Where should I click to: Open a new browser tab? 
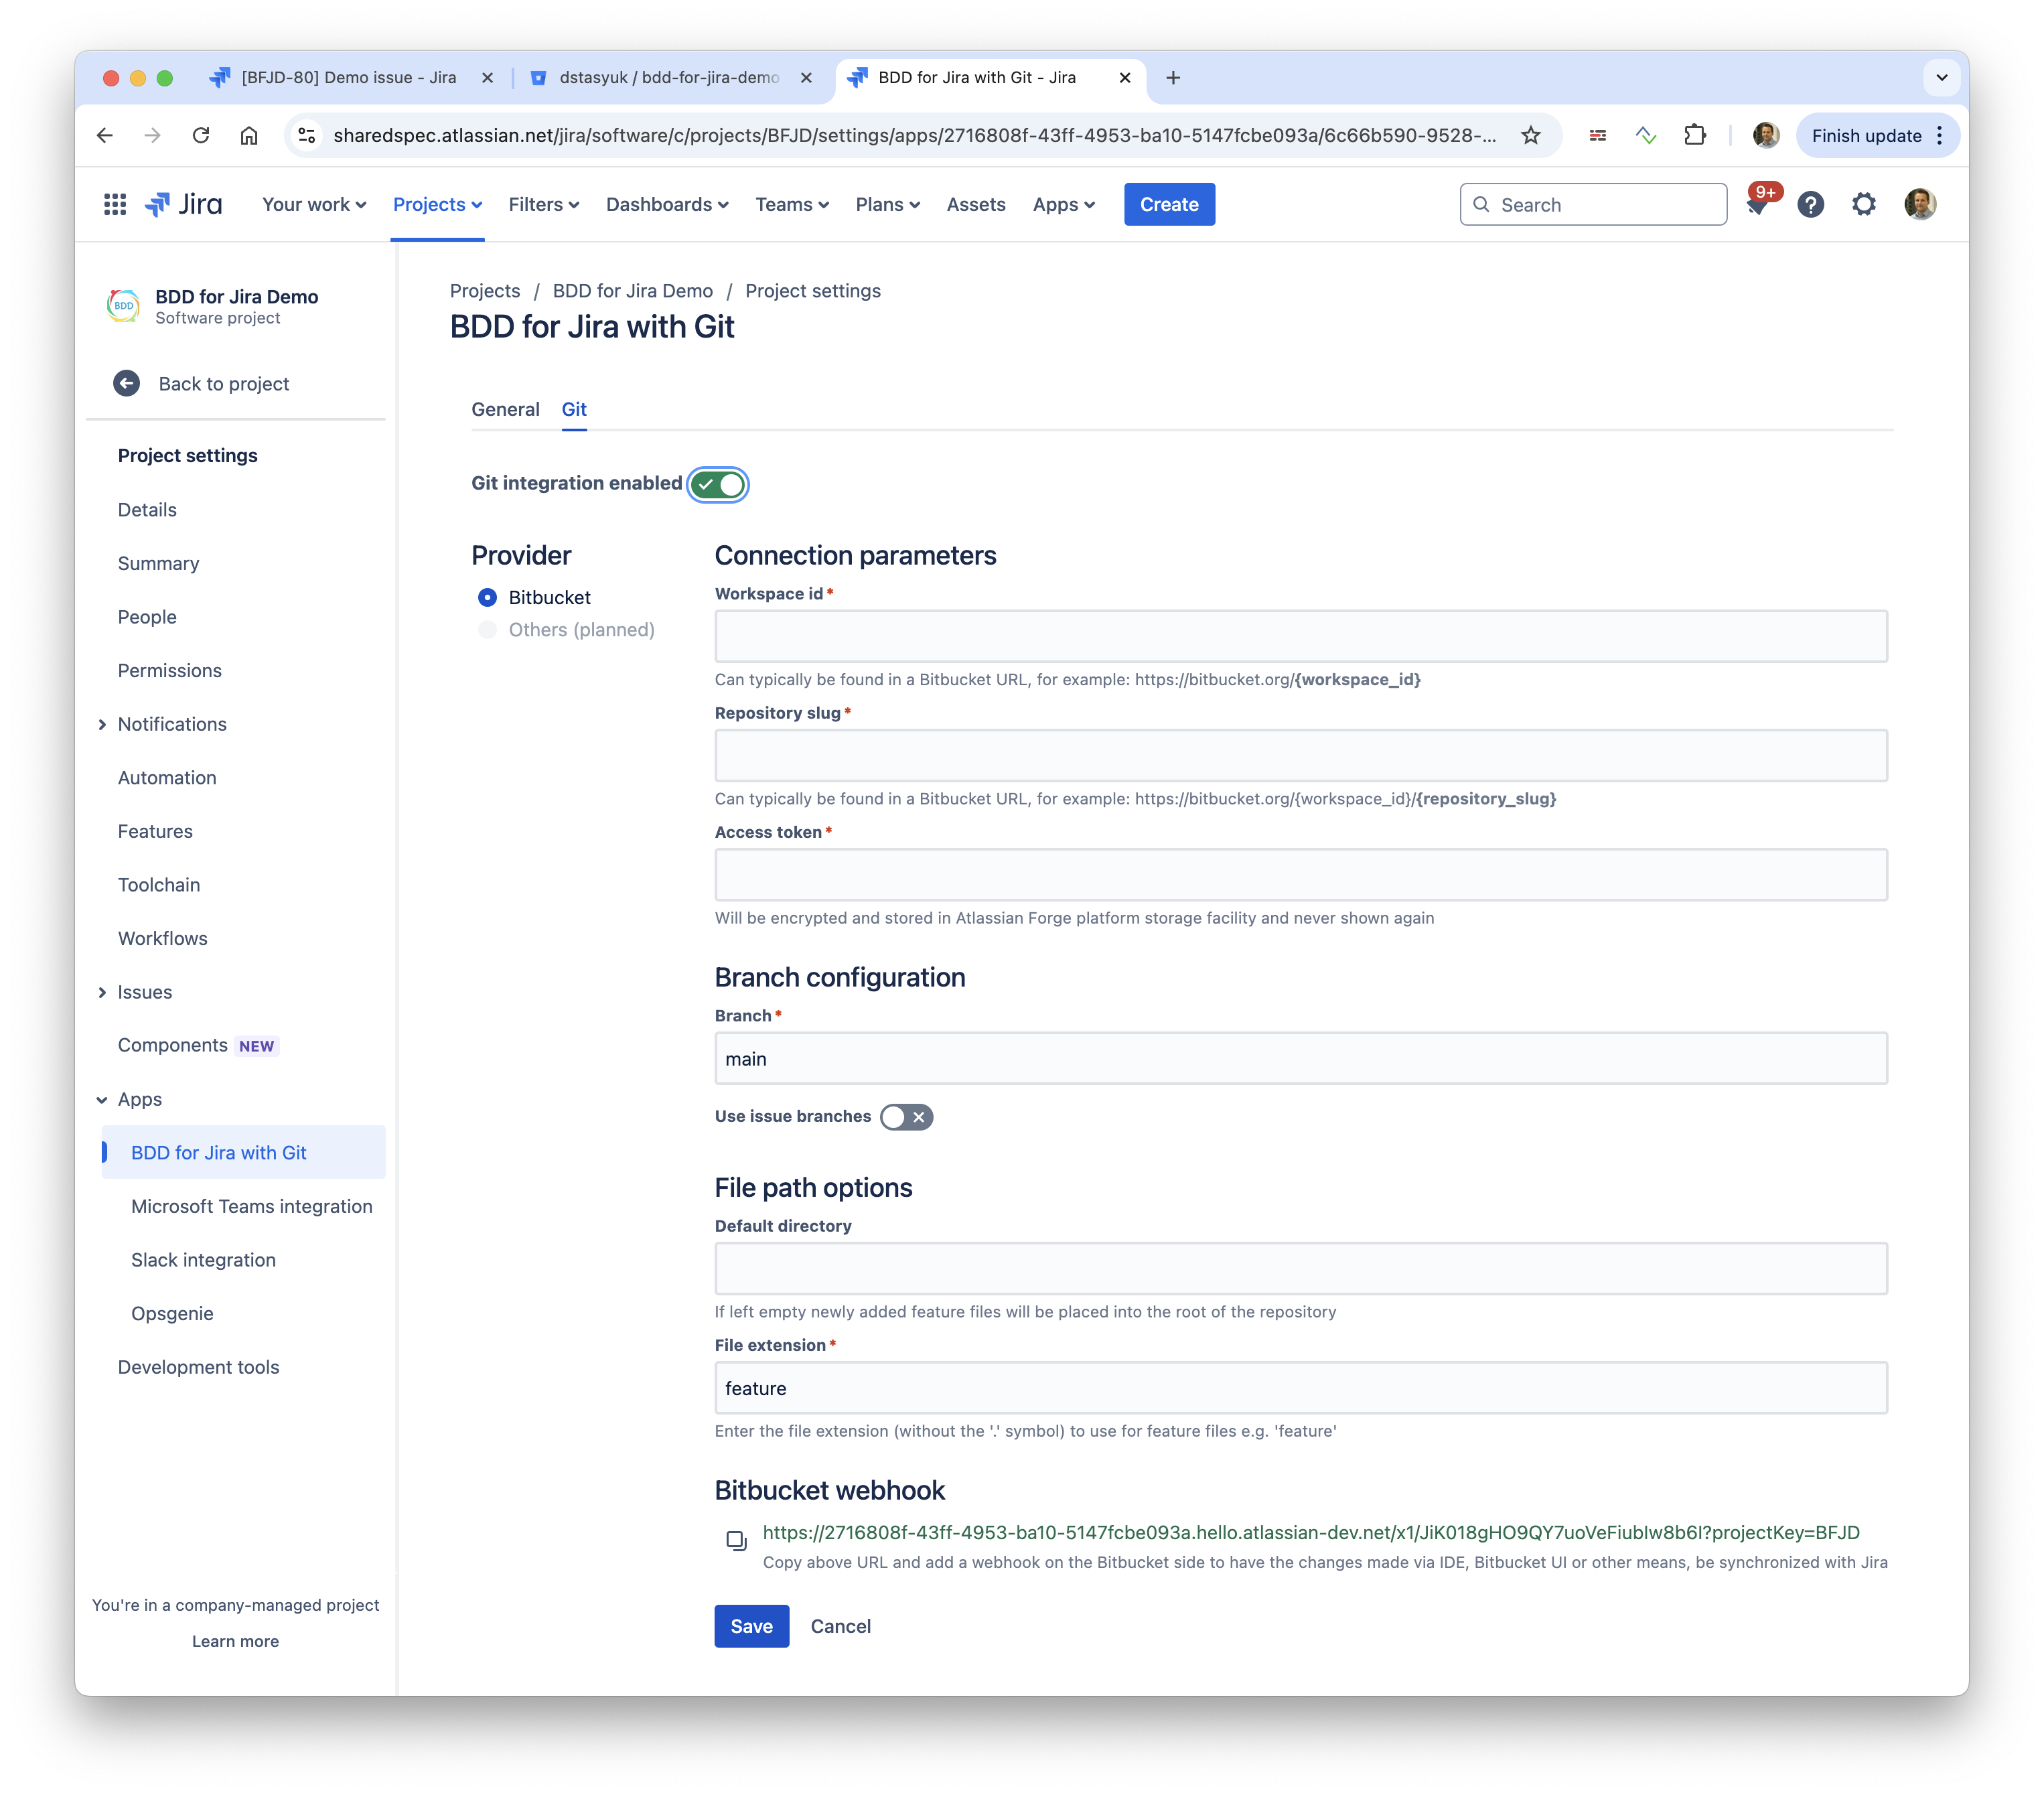pyautogui.click(x=1173, y=77)
